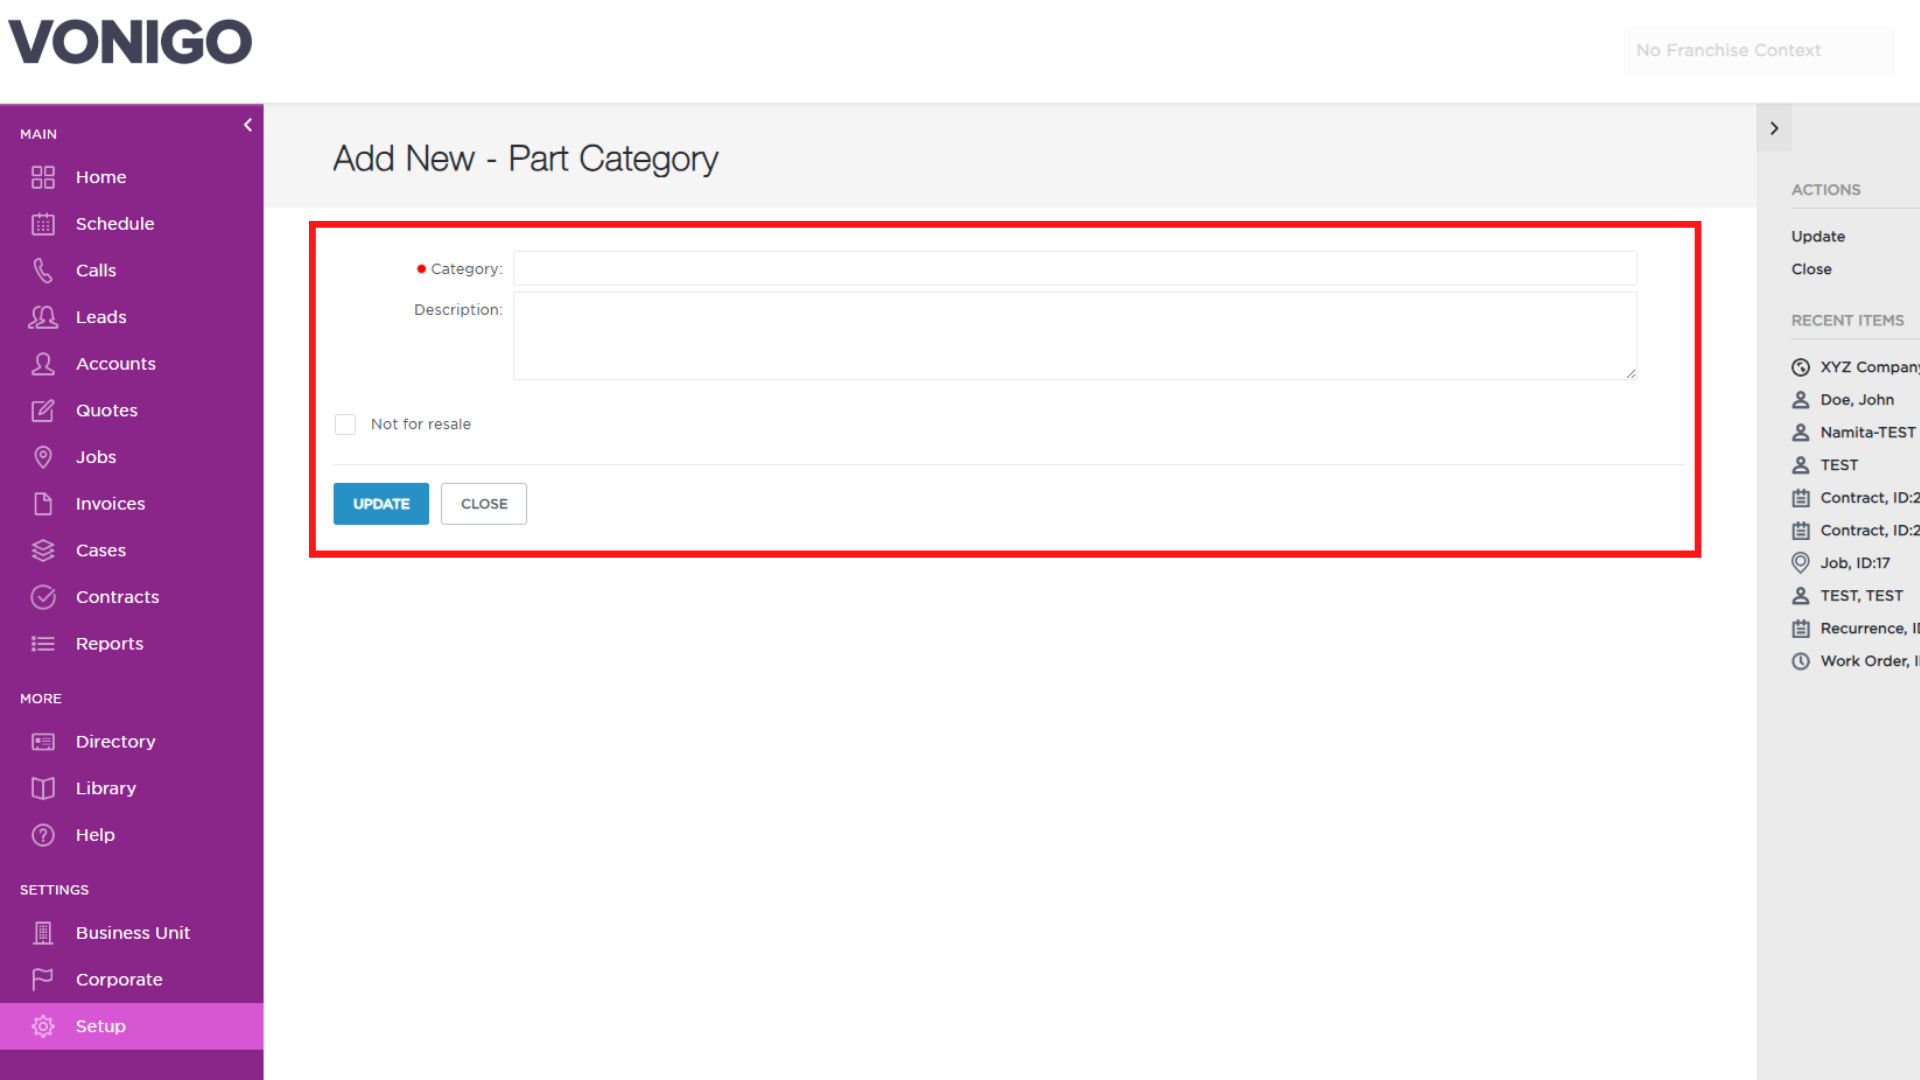The image size is (1920, 1080).
Task: Open the Schedule calendar icon
Action: 43,224
